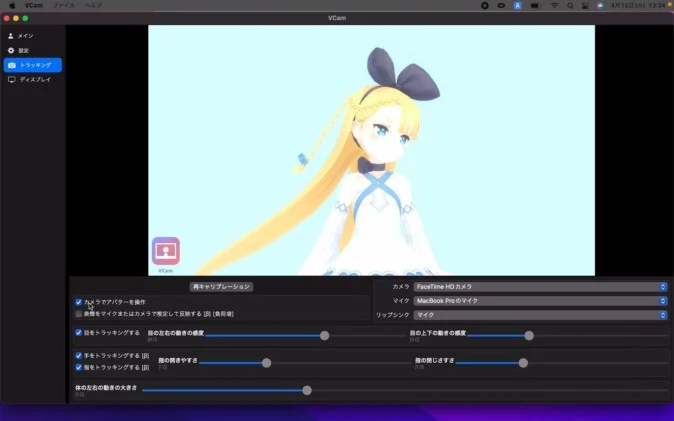Click the pill-shaped status icon in menu bar

(501, 6)
